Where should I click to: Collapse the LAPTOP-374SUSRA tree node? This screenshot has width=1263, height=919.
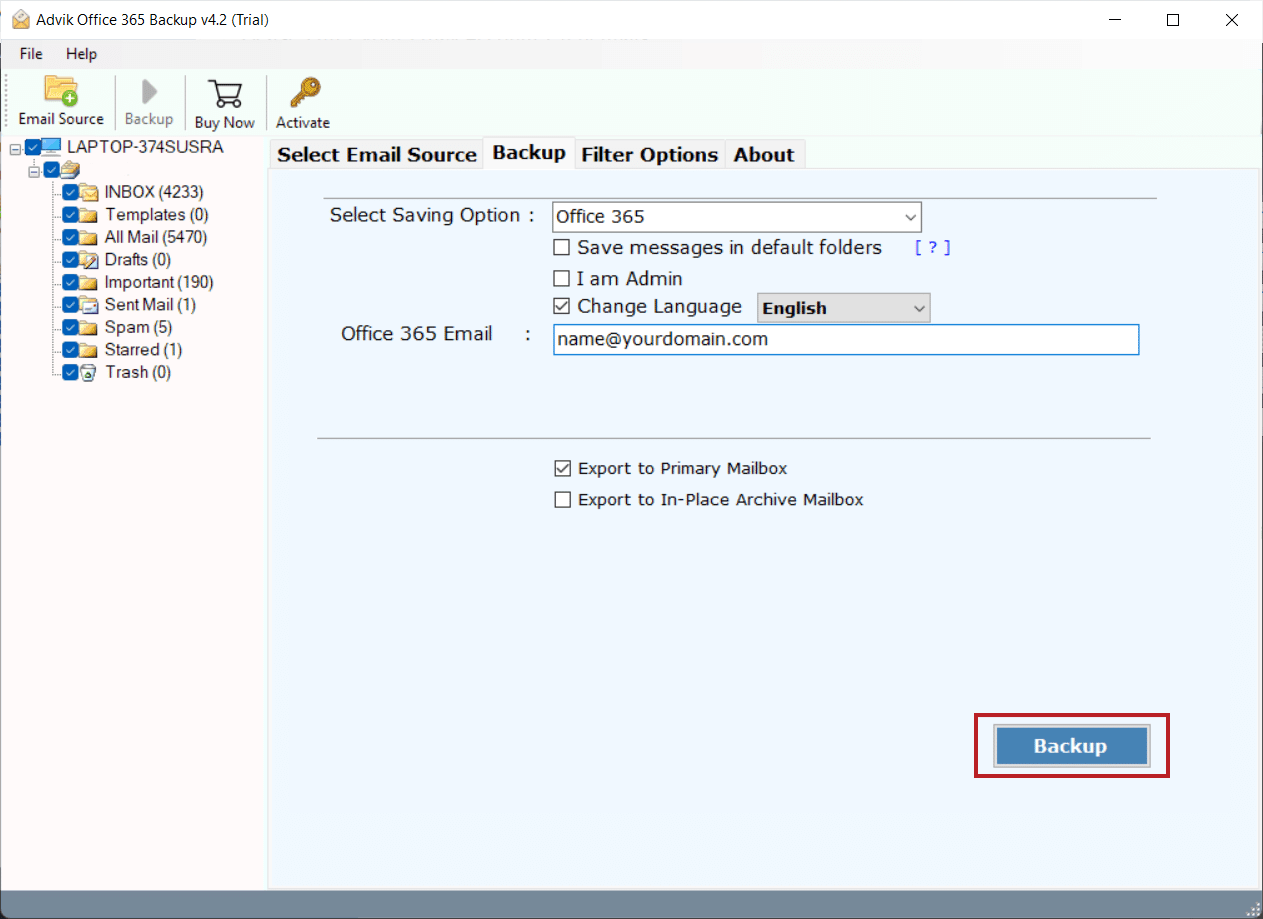click(x=15, y=148)
